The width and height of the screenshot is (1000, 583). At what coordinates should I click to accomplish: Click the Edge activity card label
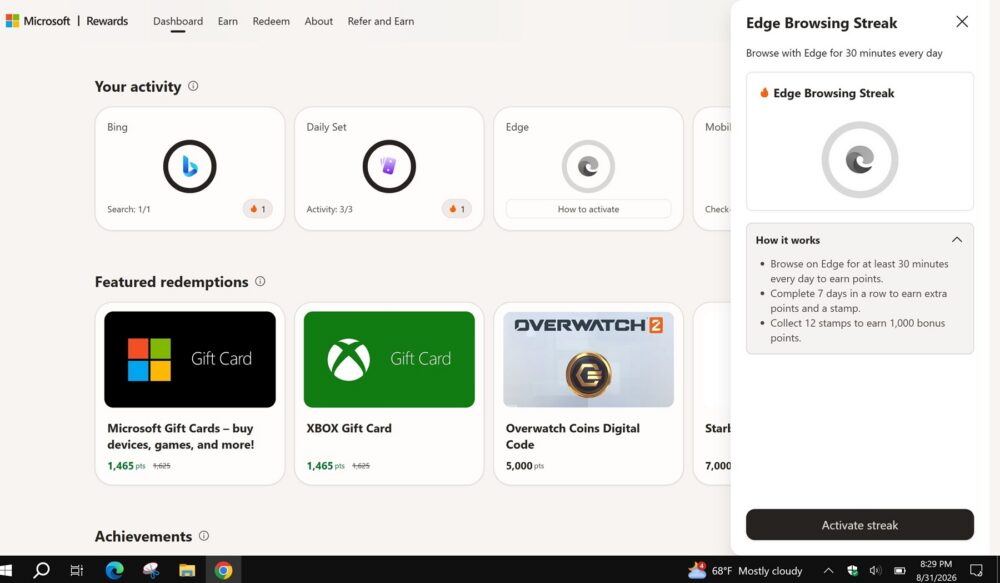(x=517, y=127)
